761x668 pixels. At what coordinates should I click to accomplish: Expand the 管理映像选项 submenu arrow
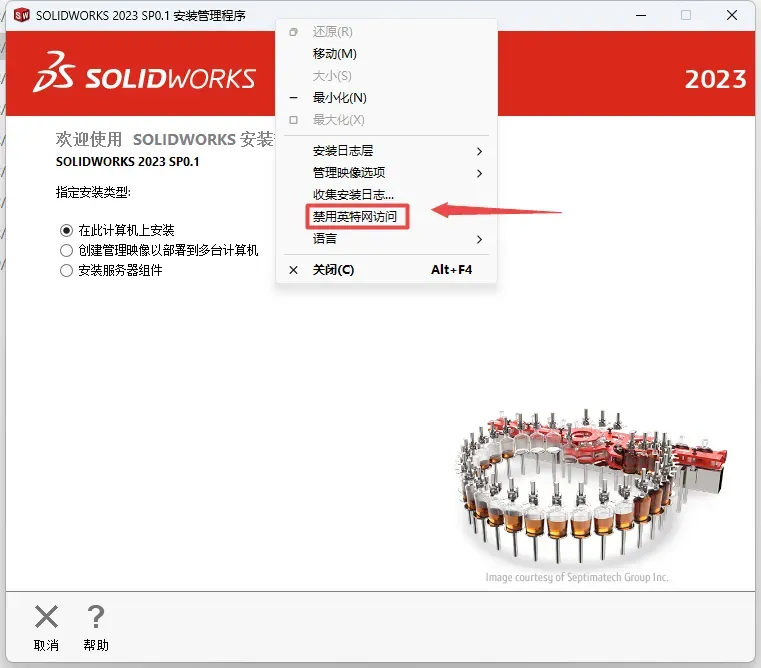[479, 173]
